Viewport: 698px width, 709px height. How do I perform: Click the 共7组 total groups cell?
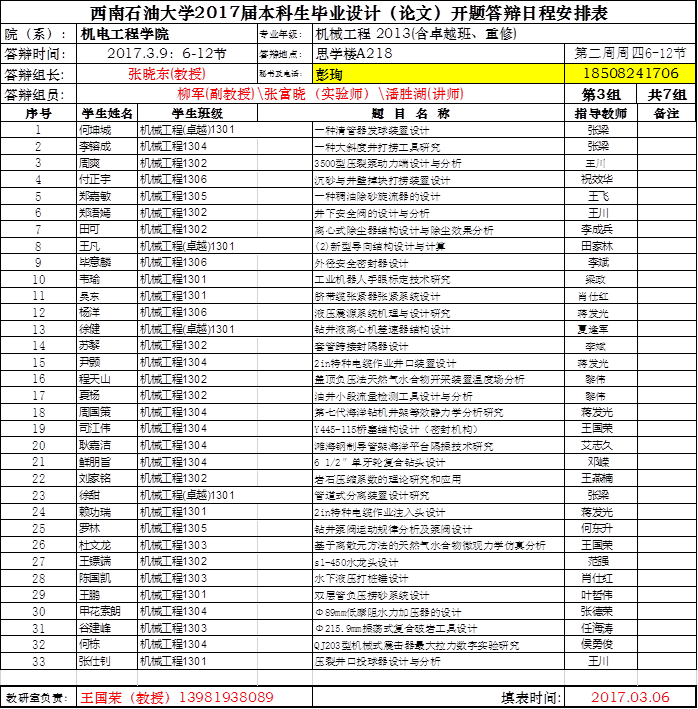[668, 94]
